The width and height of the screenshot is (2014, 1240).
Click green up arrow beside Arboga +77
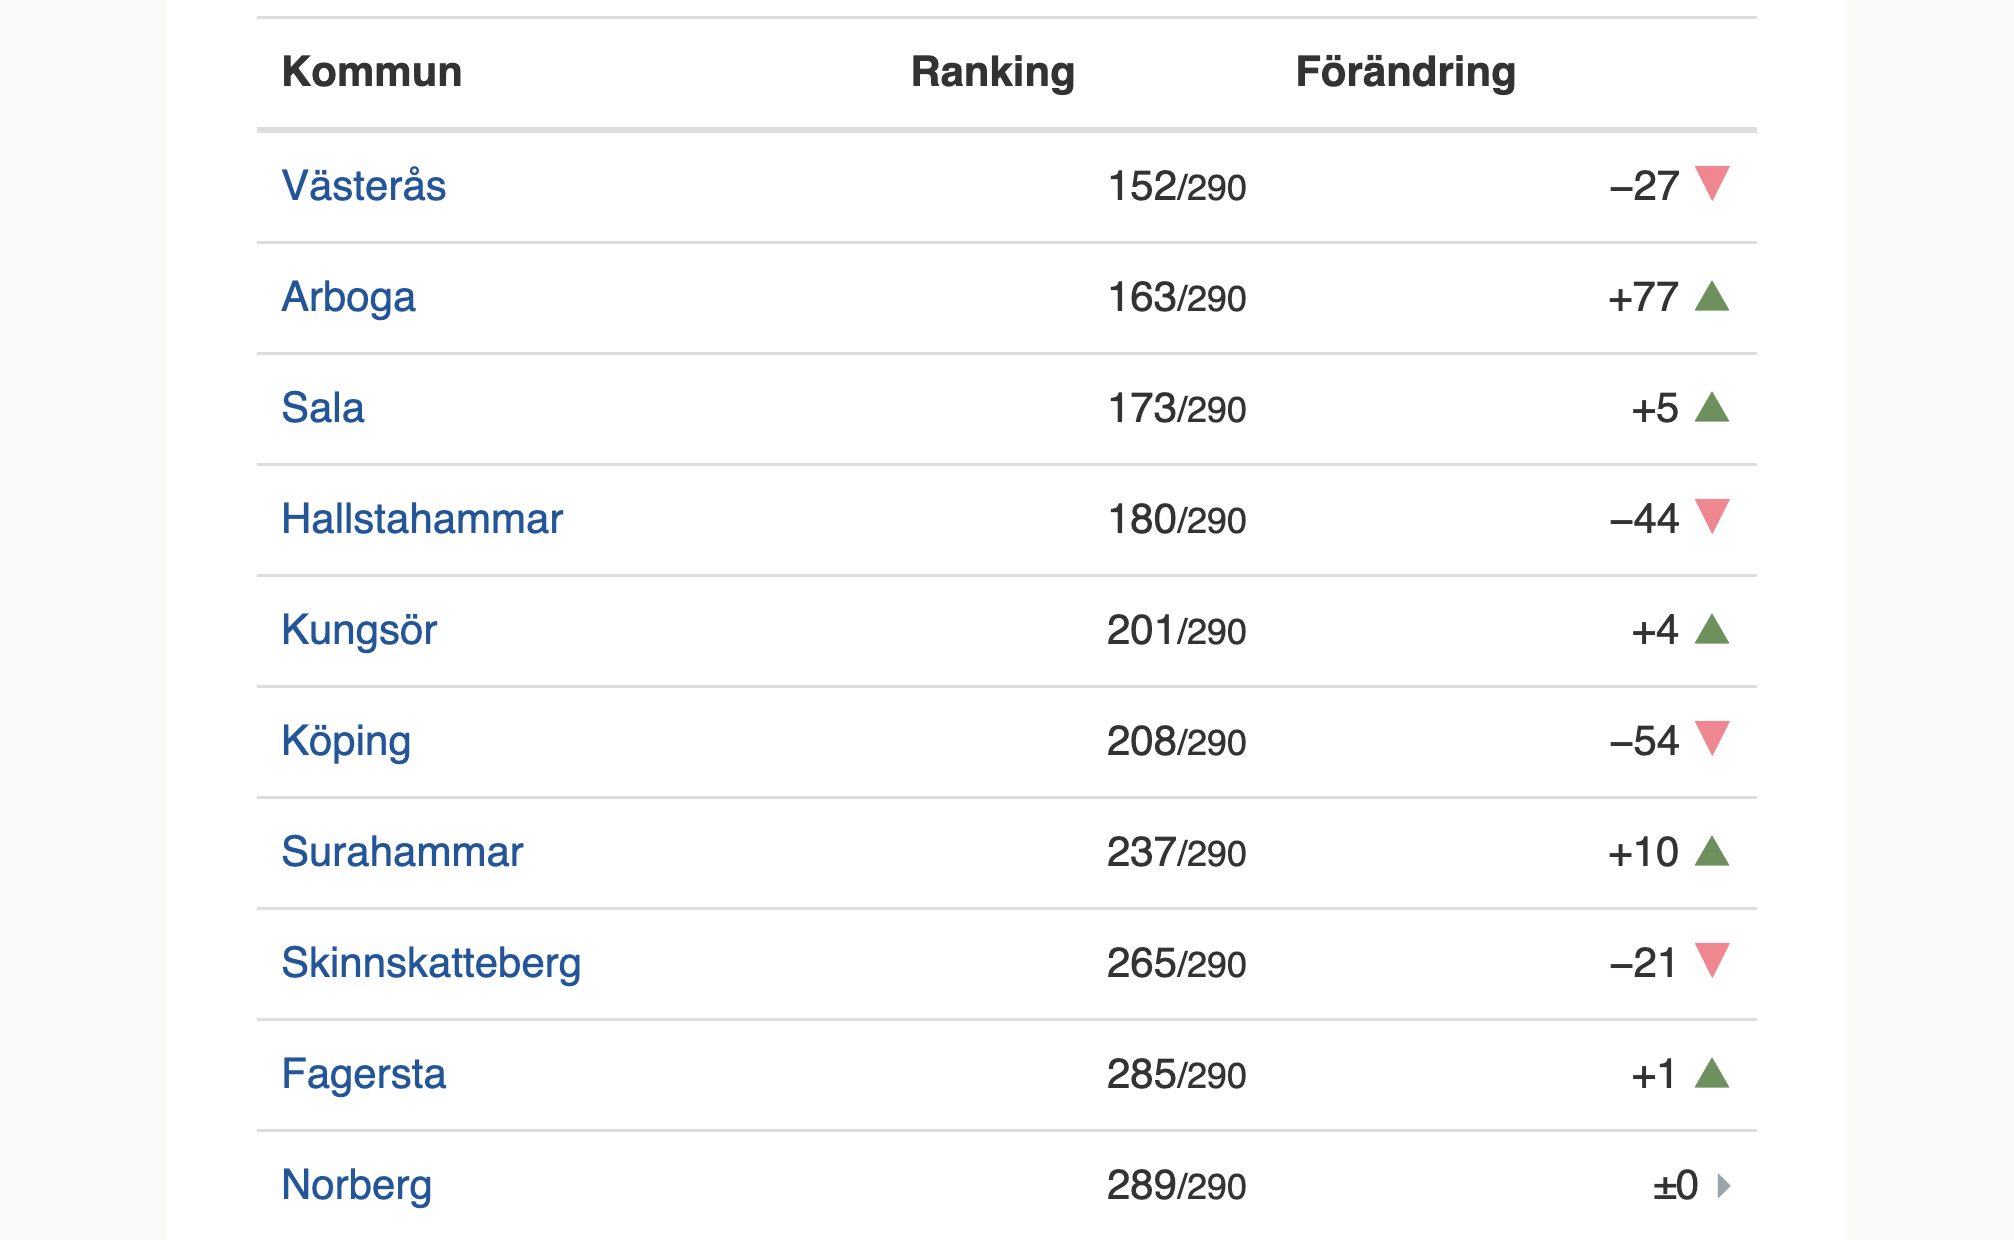1712,297
